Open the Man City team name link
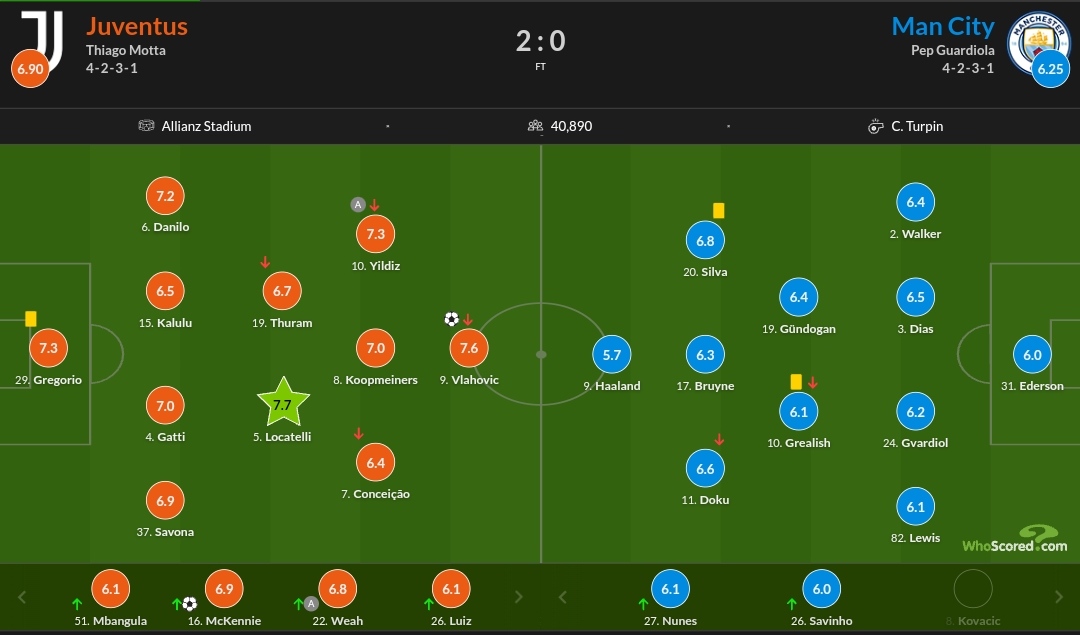This screenshot has width=1080, height=635. tap(943, 26)
